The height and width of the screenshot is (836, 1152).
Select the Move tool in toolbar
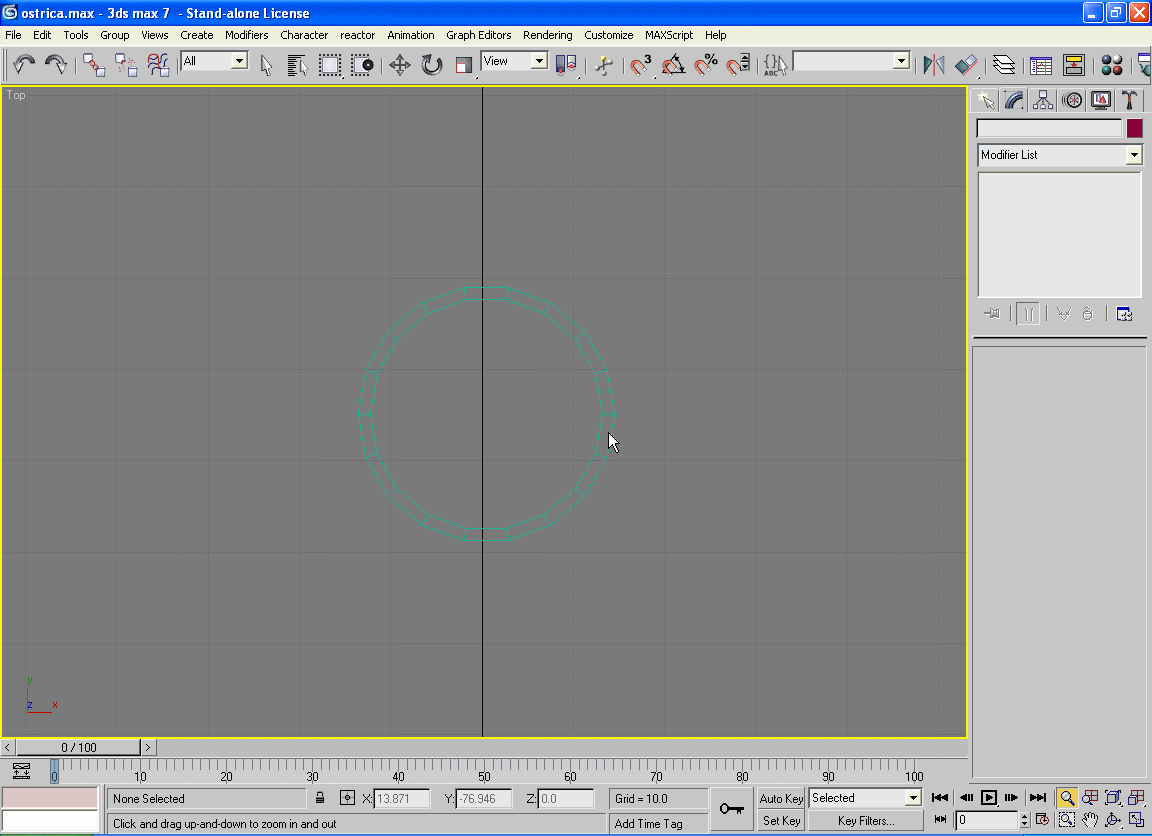(x=399, y=65)
